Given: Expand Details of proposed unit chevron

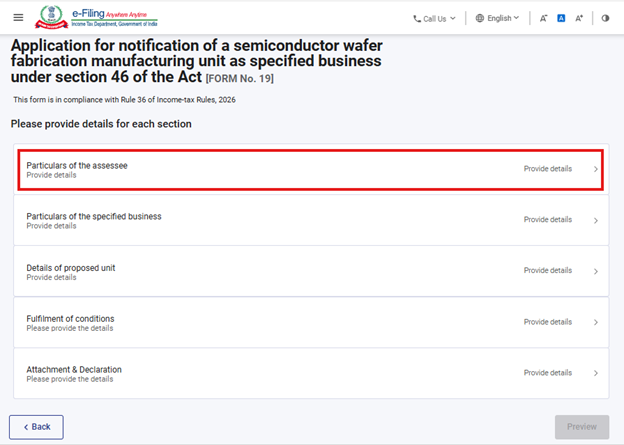Looking at the screenshot, I should pyautogui.click(x=596, y=271).
